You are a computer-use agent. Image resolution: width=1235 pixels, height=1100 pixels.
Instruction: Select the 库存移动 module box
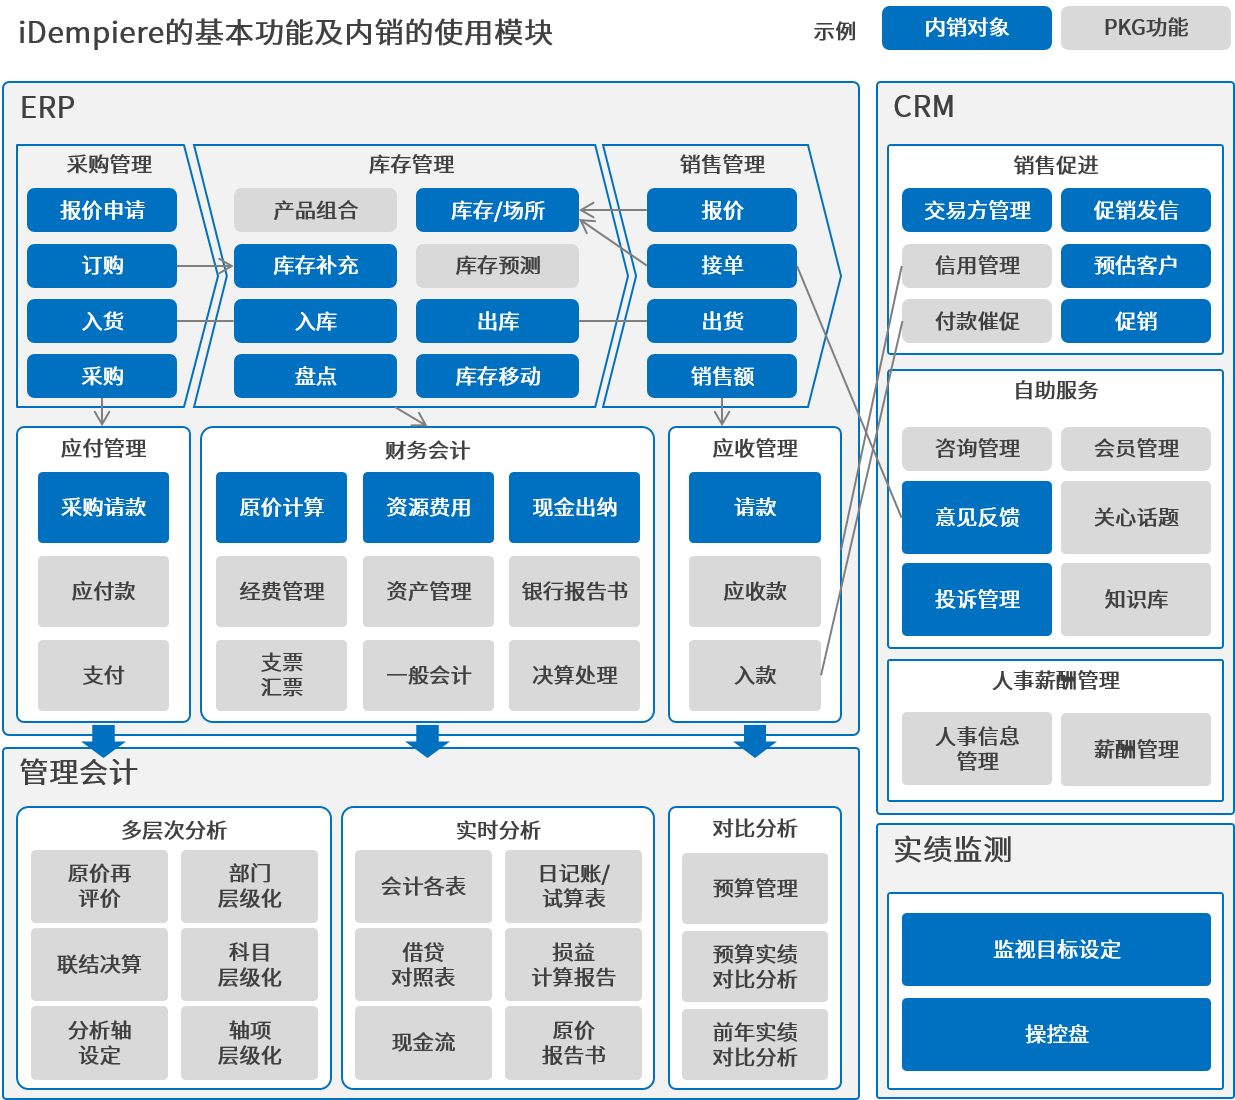click(497, 376)
